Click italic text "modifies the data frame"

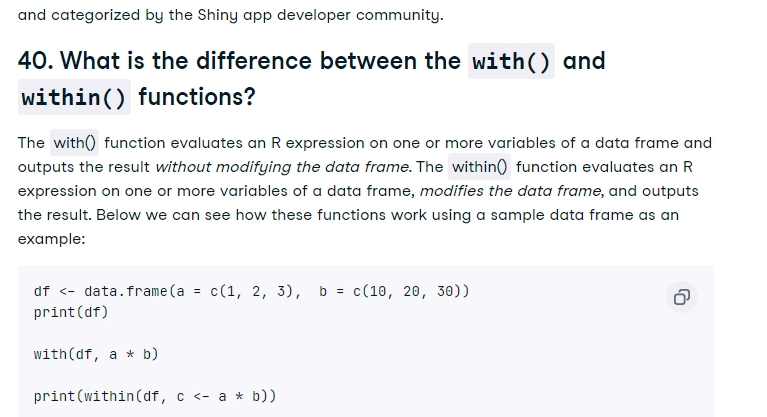[511, 191]
